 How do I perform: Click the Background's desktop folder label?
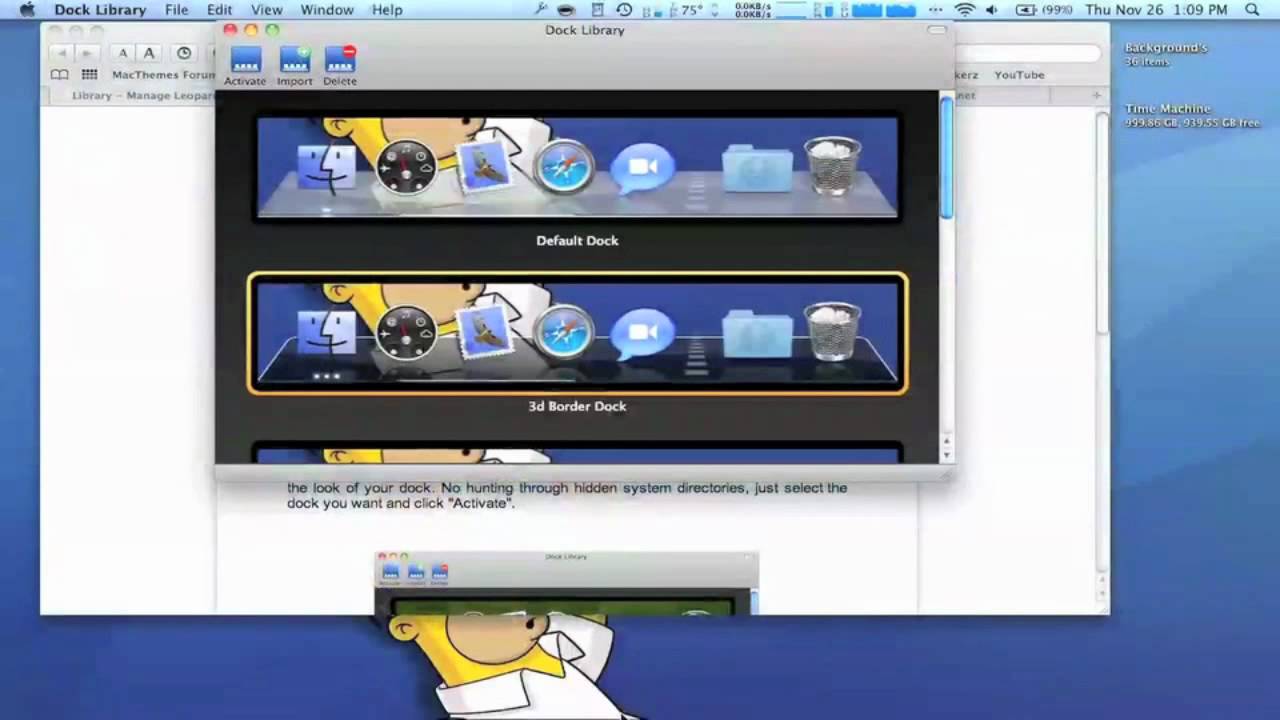pos(1166,48)
